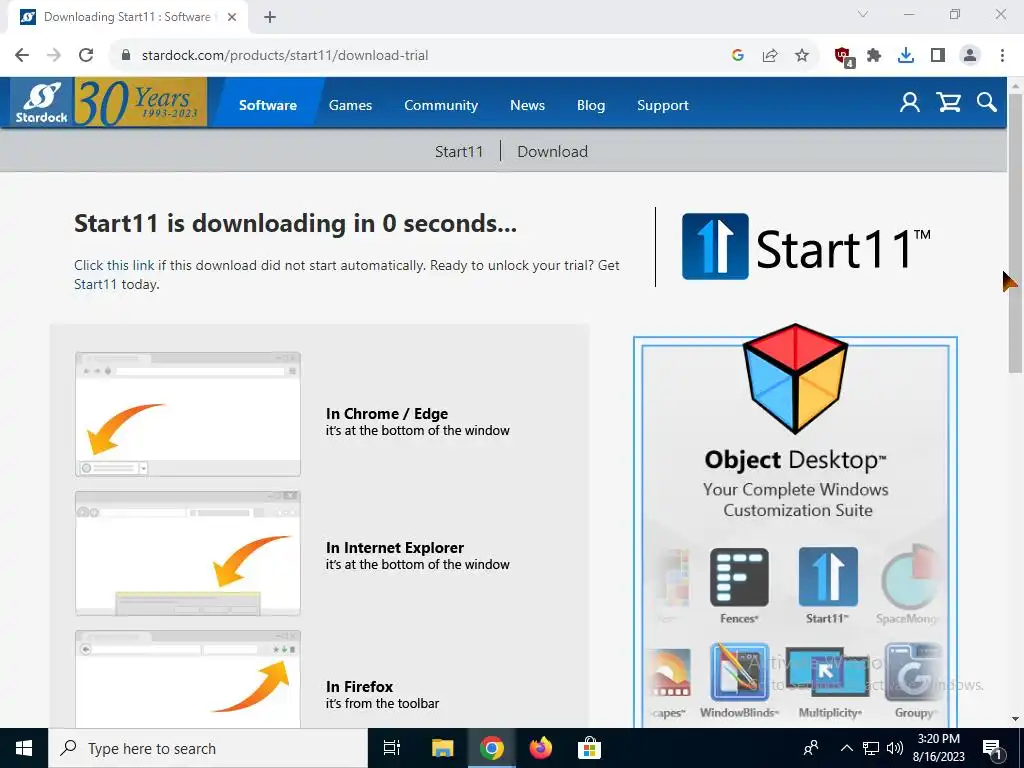The image size is (1024, 768).
Task: Click the Stardock site search magnifier
Action: (986, 103)
